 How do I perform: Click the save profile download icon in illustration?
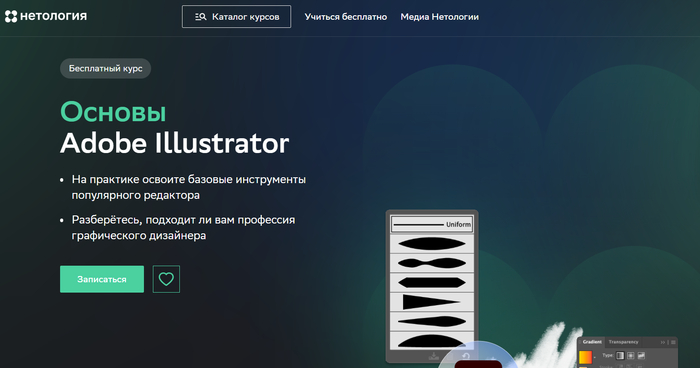coord(434,356)
